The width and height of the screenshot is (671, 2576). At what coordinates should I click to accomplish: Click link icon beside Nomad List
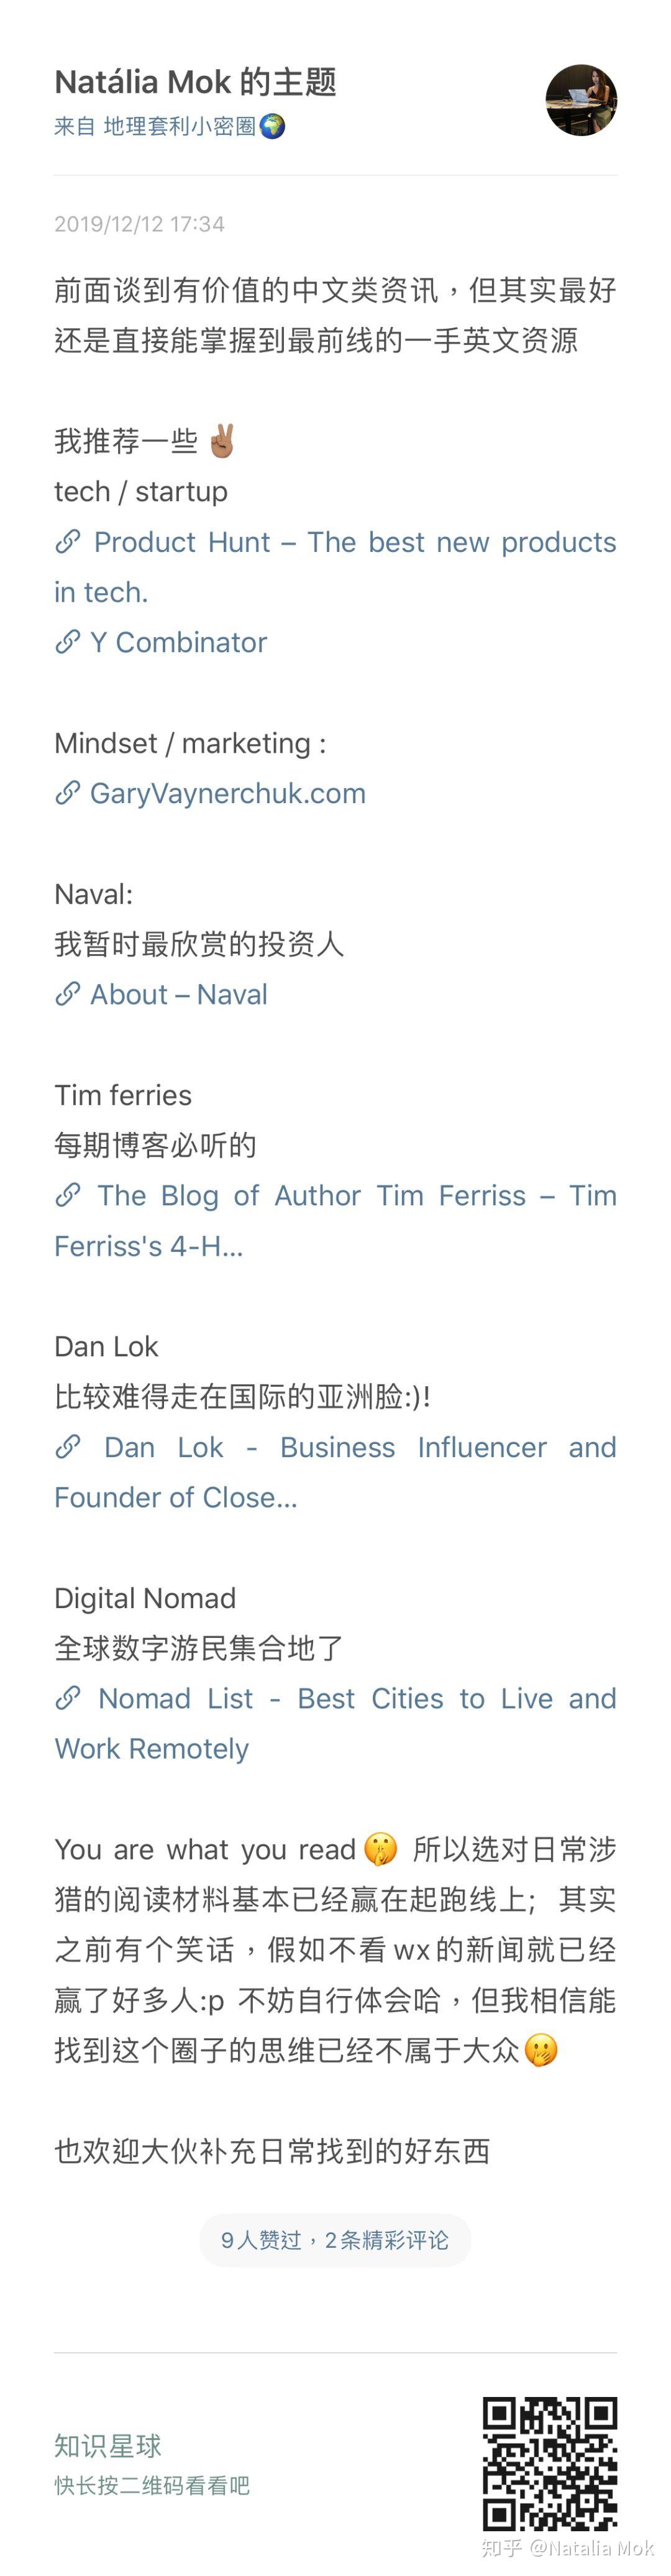coord(68,1698)
